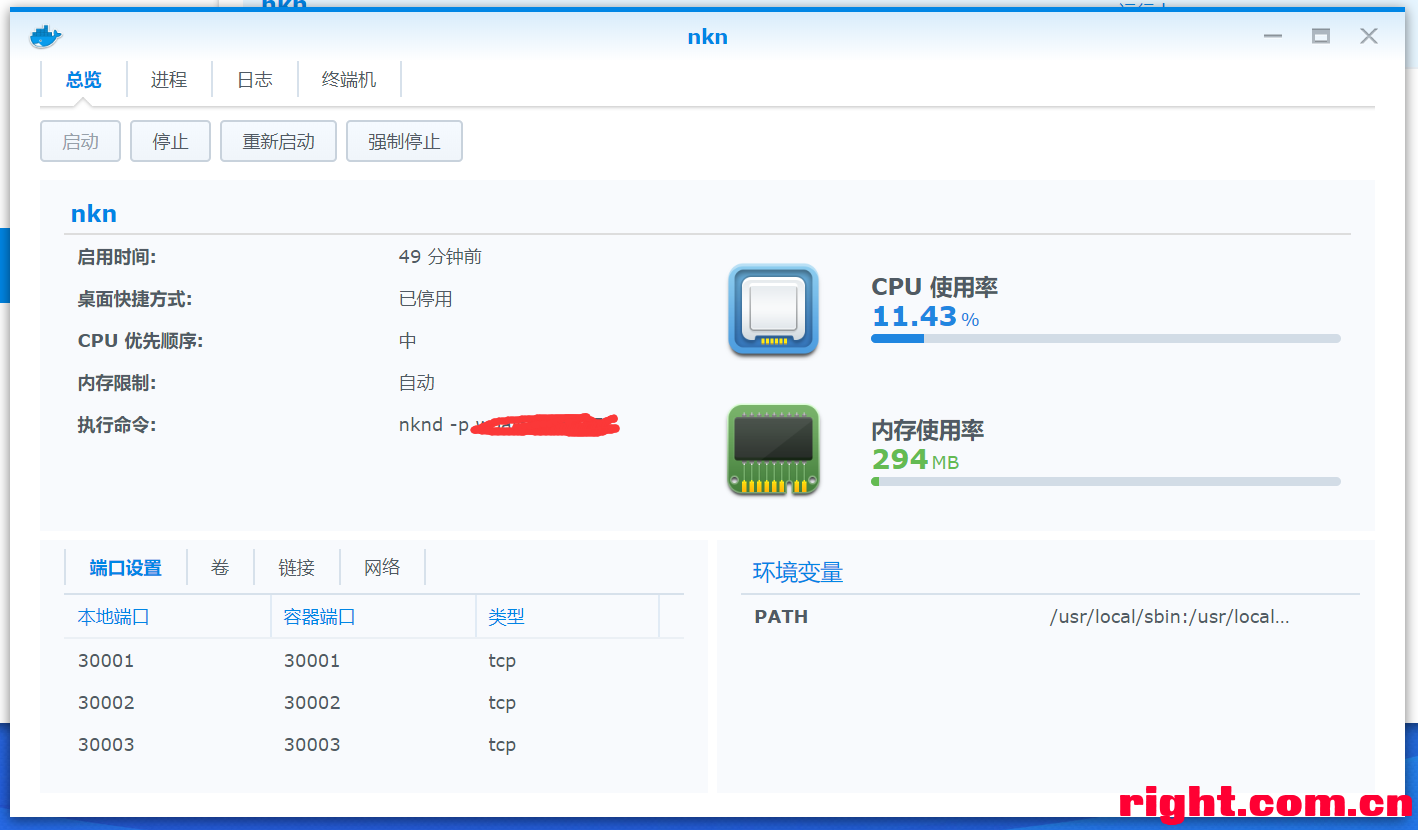The width and height of the screenshot is (1418, 830).
Task: Click the 49 分钟前 uptime value
Action: click(x=440, y=257)
